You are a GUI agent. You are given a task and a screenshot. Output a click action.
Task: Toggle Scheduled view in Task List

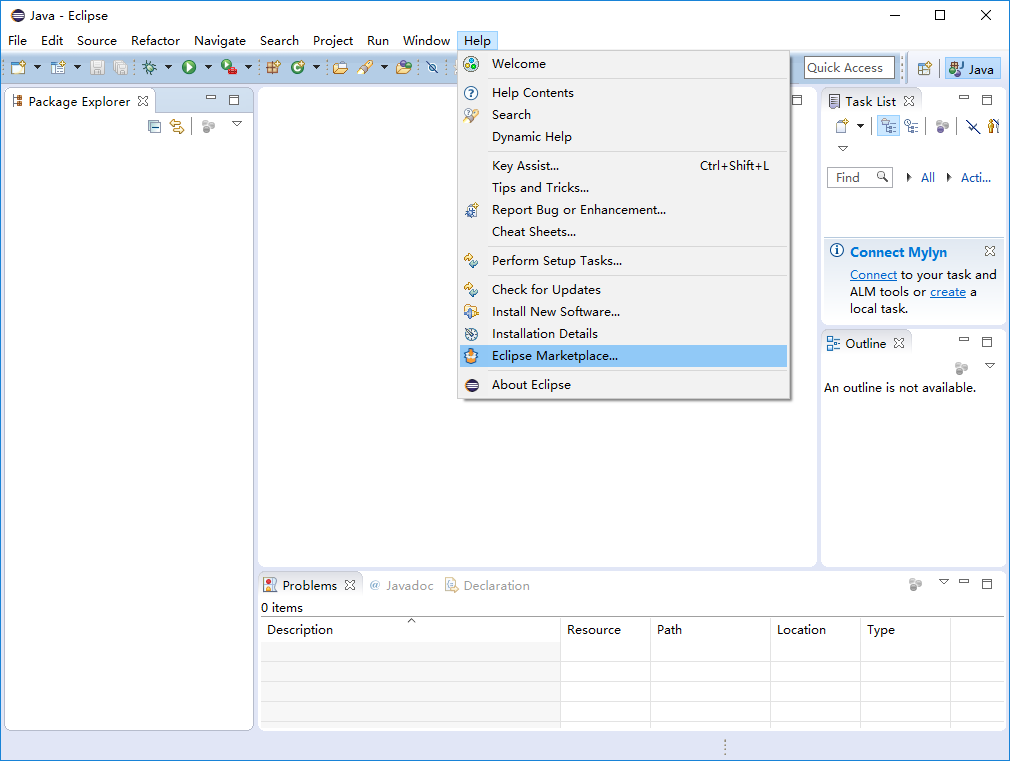tap(911, 126)
